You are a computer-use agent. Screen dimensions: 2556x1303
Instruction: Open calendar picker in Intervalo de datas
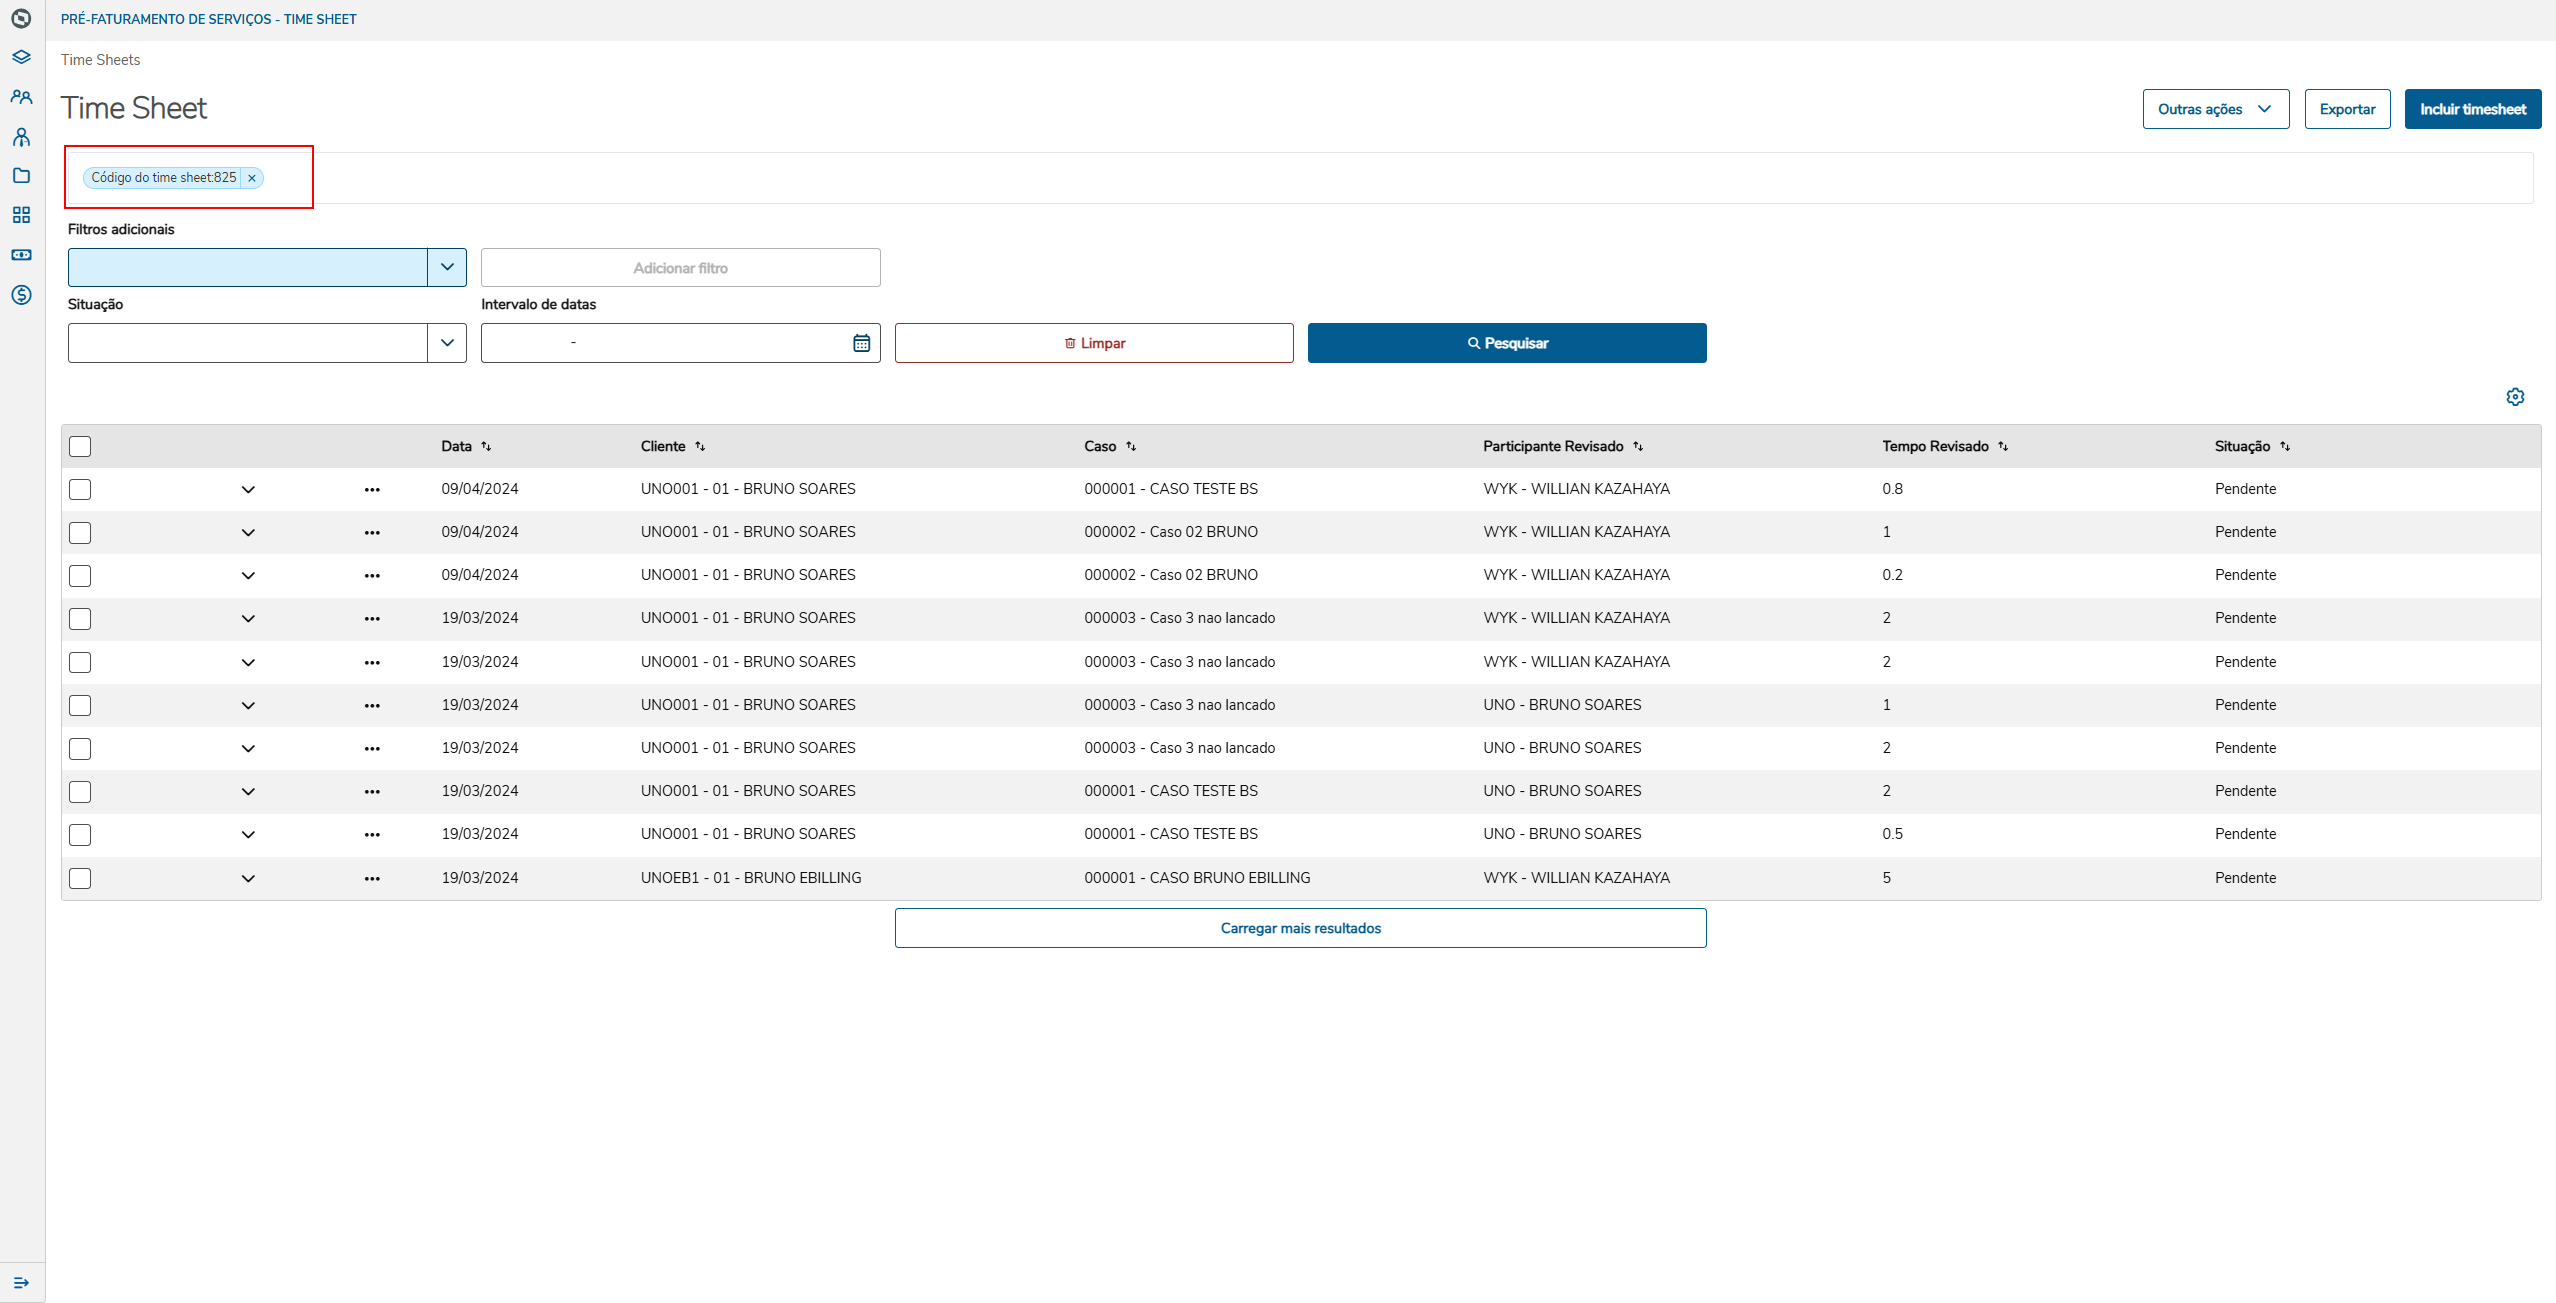click(861, 343)
